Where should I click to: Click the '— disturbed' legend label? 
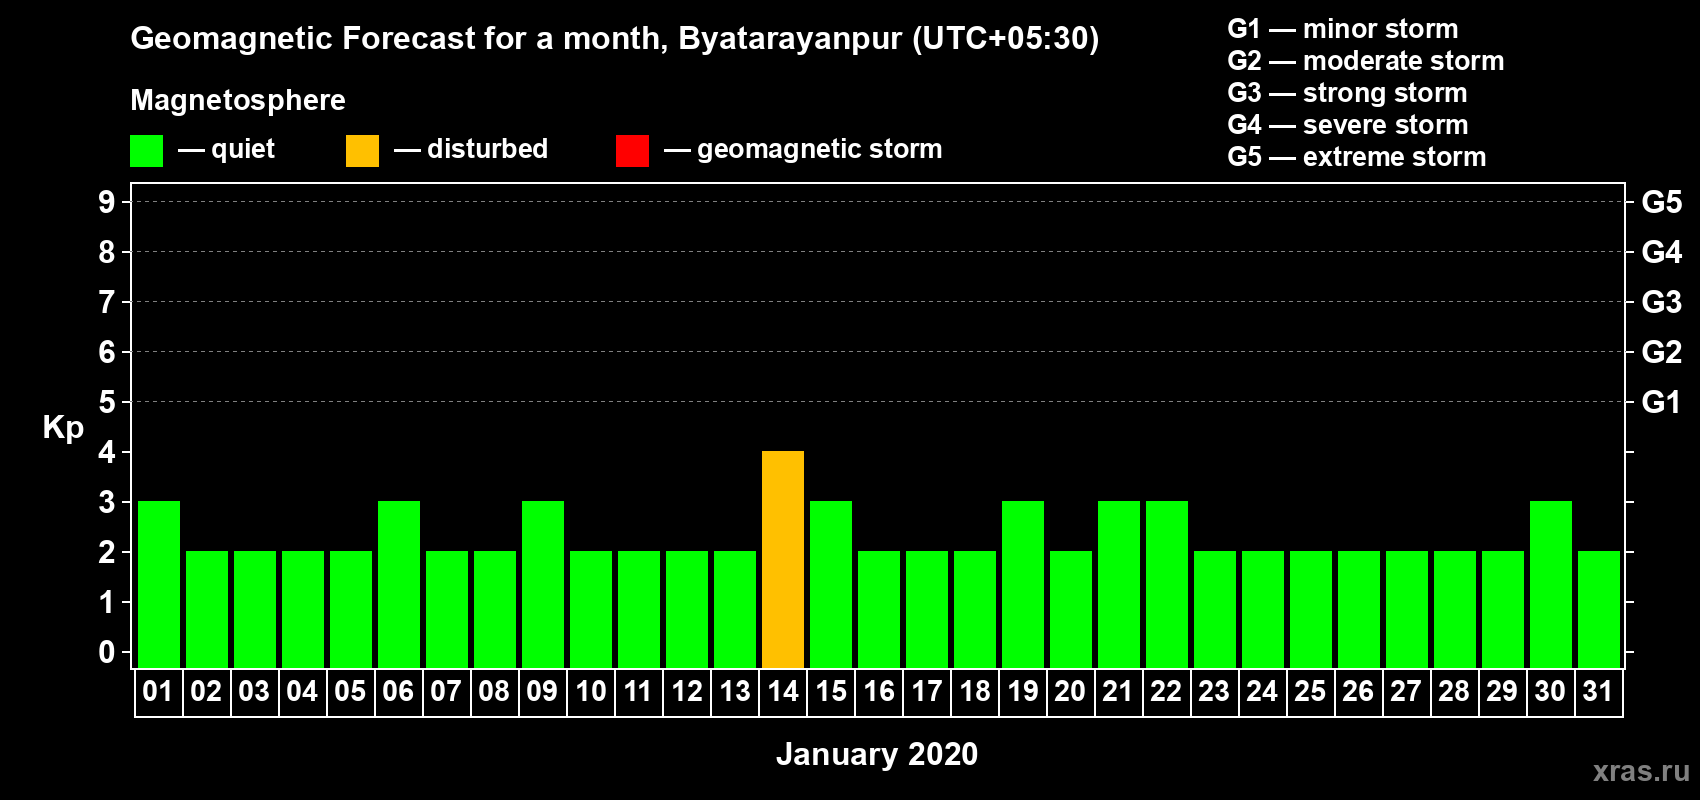coord(471,149)
